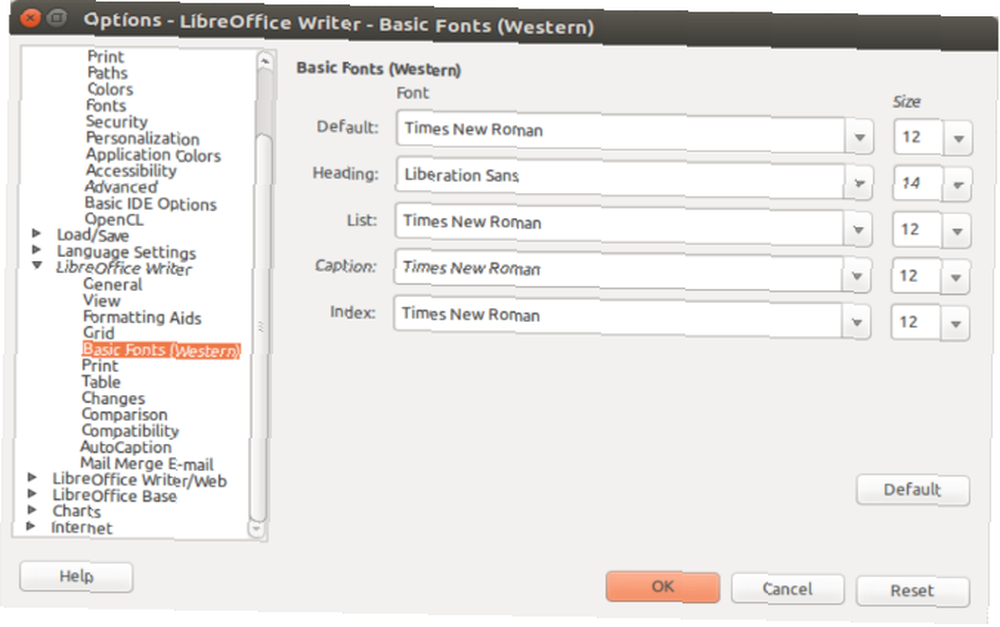Select Security in the options tree
Screen dimensions: 1000x627
[117, 122]
